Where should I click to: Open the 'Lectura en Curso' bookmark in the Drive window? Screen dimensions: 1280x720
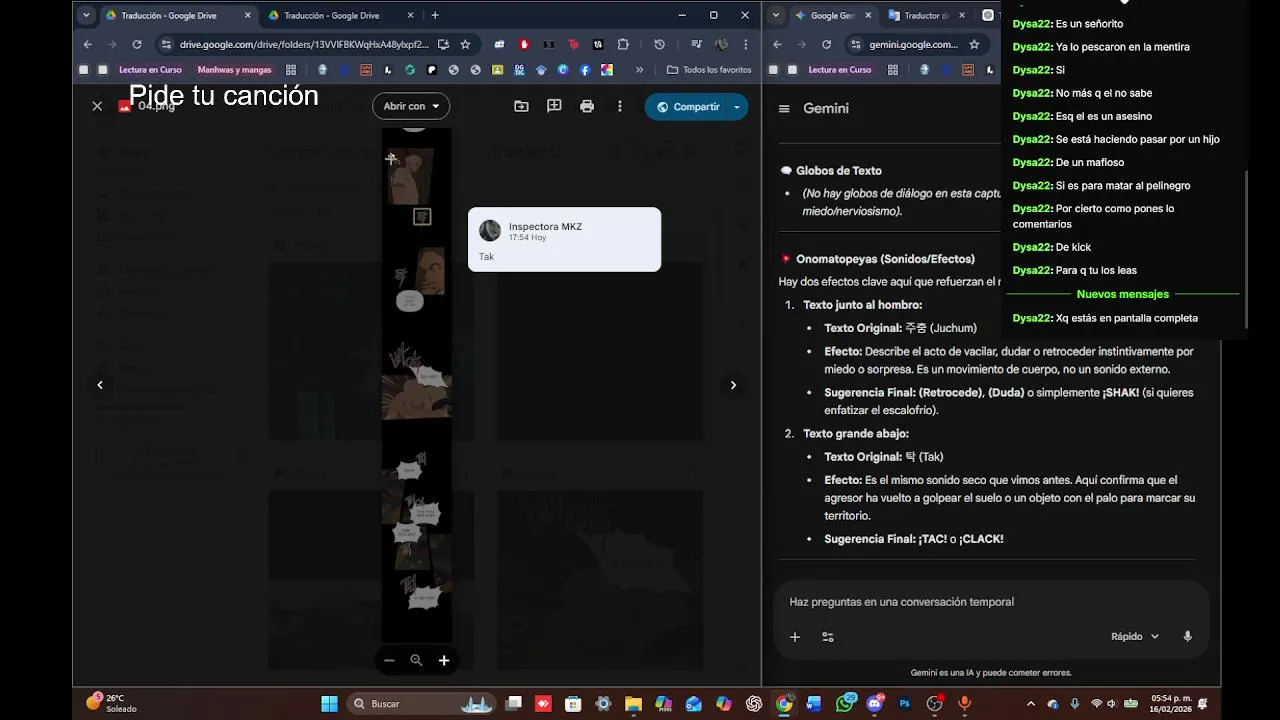tap(150, 70)
